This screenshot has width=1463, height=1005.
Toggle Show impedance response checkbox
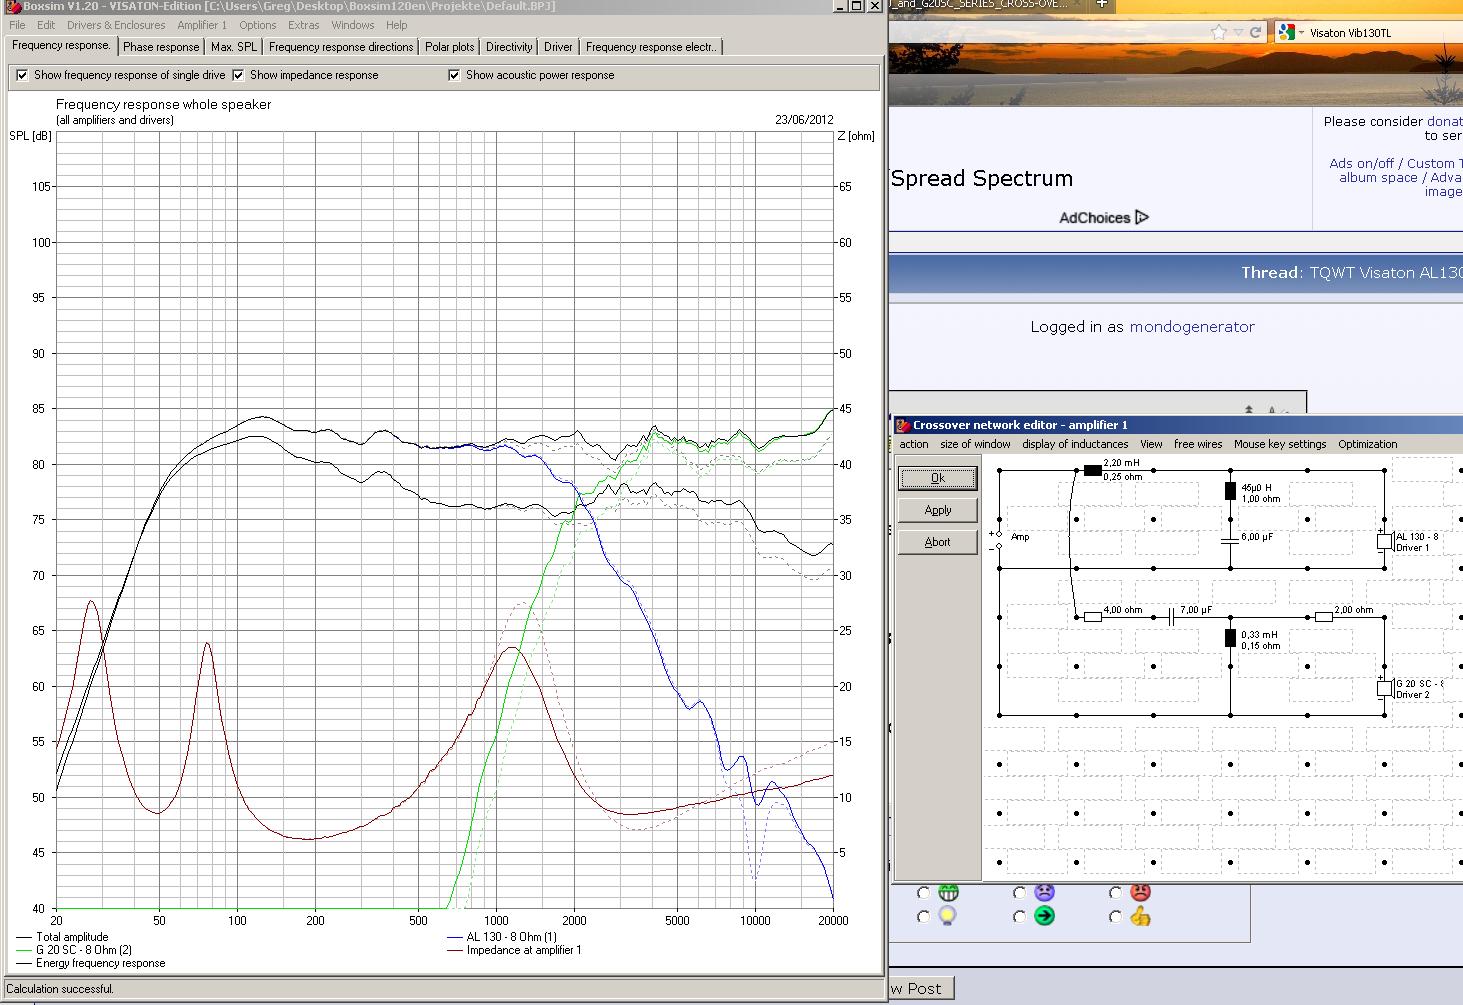238,75
